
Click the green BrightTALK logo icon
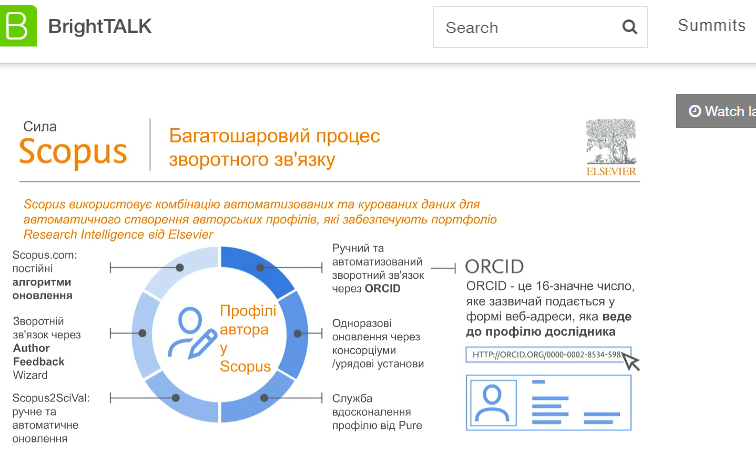click(18, 26)
